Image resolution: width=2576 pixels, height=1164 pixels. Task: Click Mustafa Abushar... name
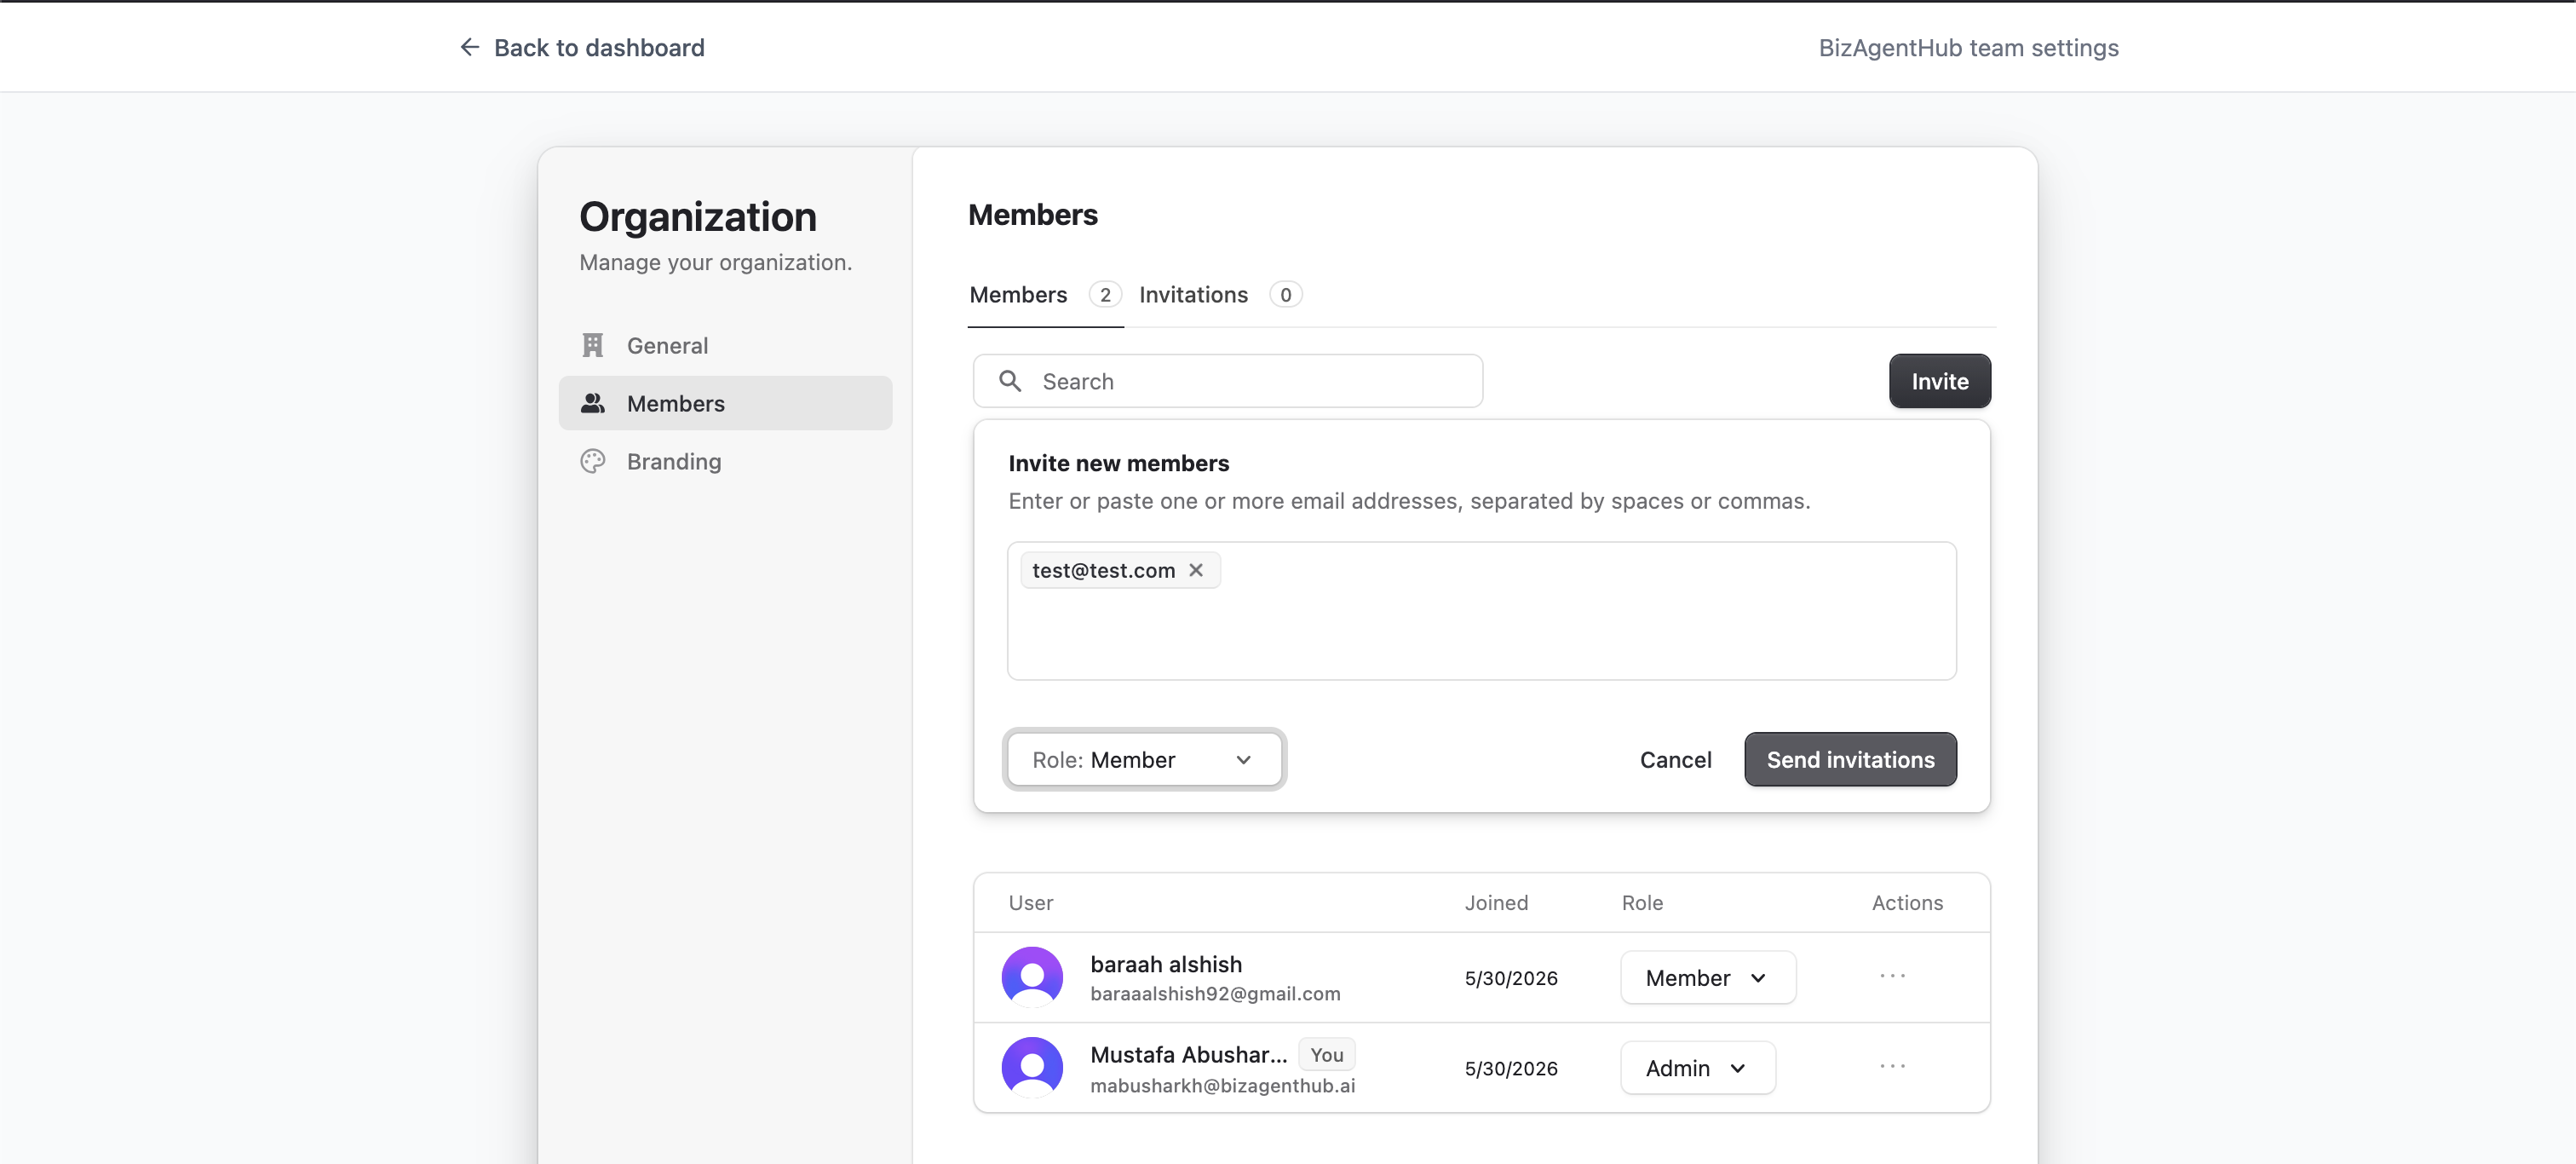pos(1188,1054)
